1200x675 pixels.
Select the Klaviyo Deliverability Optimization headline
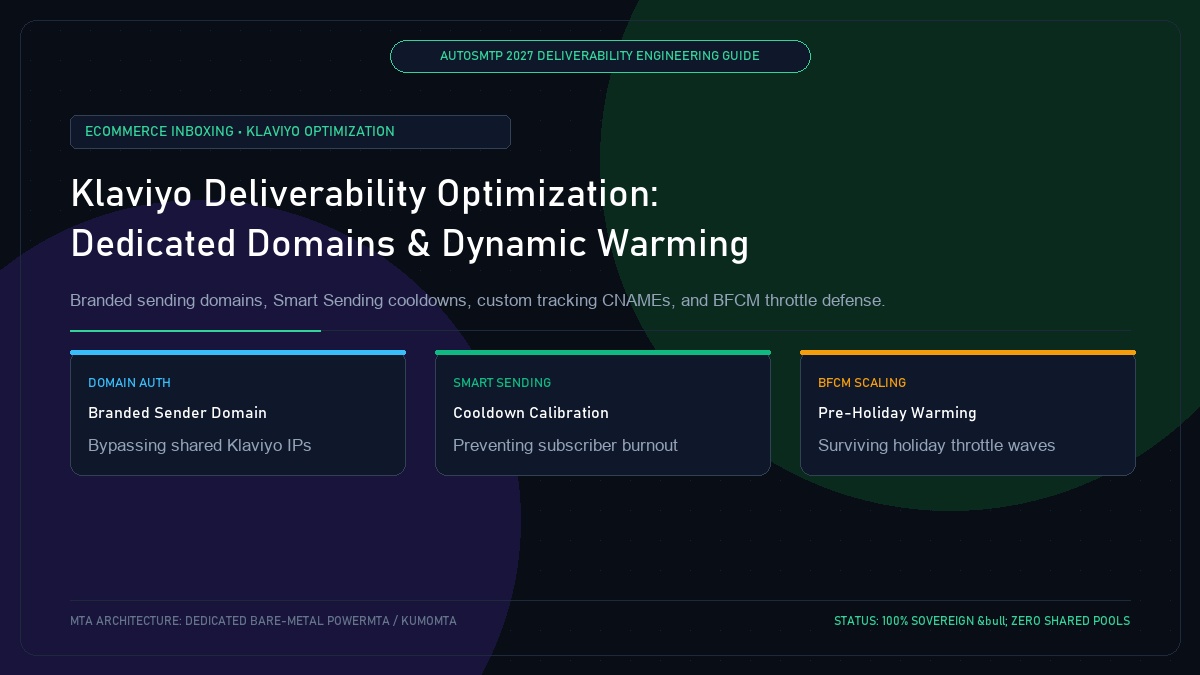409,218
